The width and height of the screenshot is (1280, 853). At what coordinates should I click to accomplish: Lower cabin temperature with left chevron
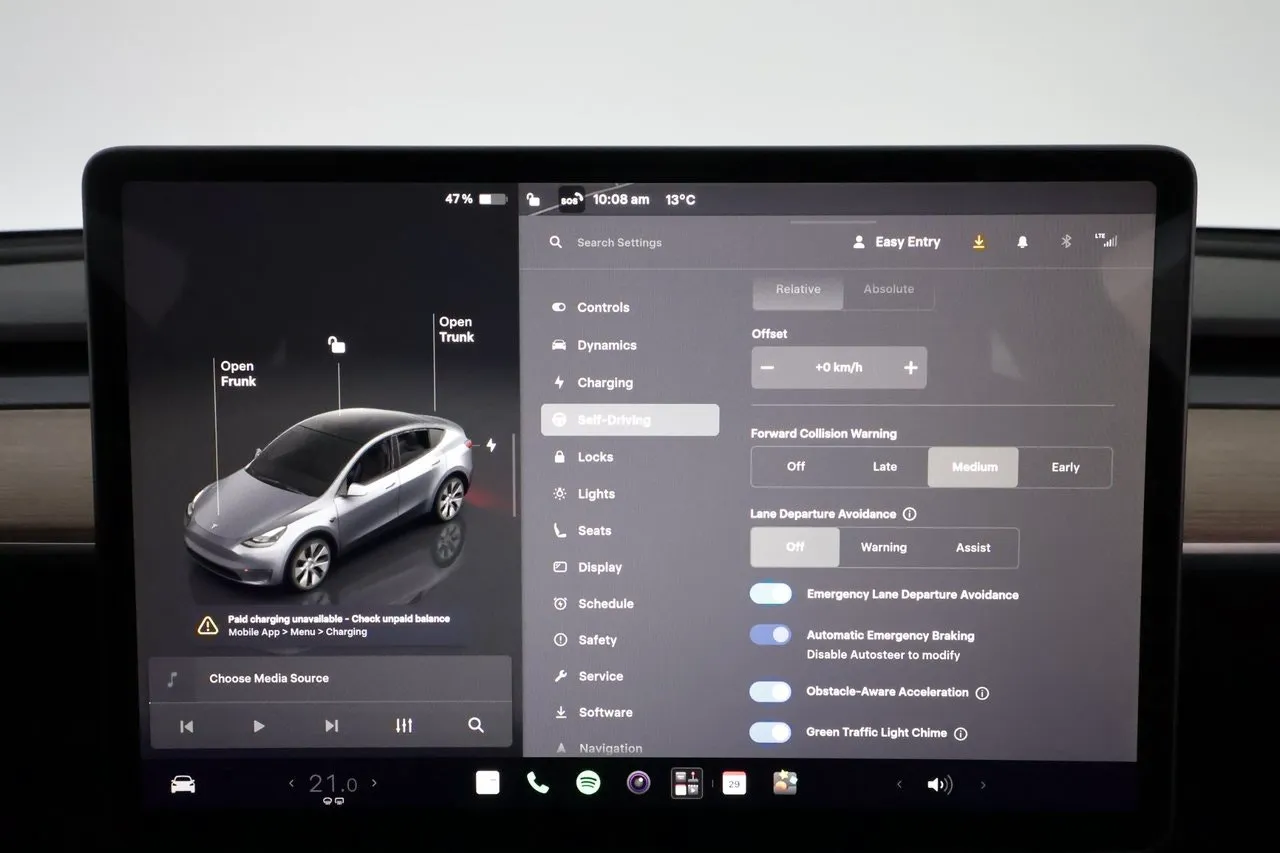292,784
